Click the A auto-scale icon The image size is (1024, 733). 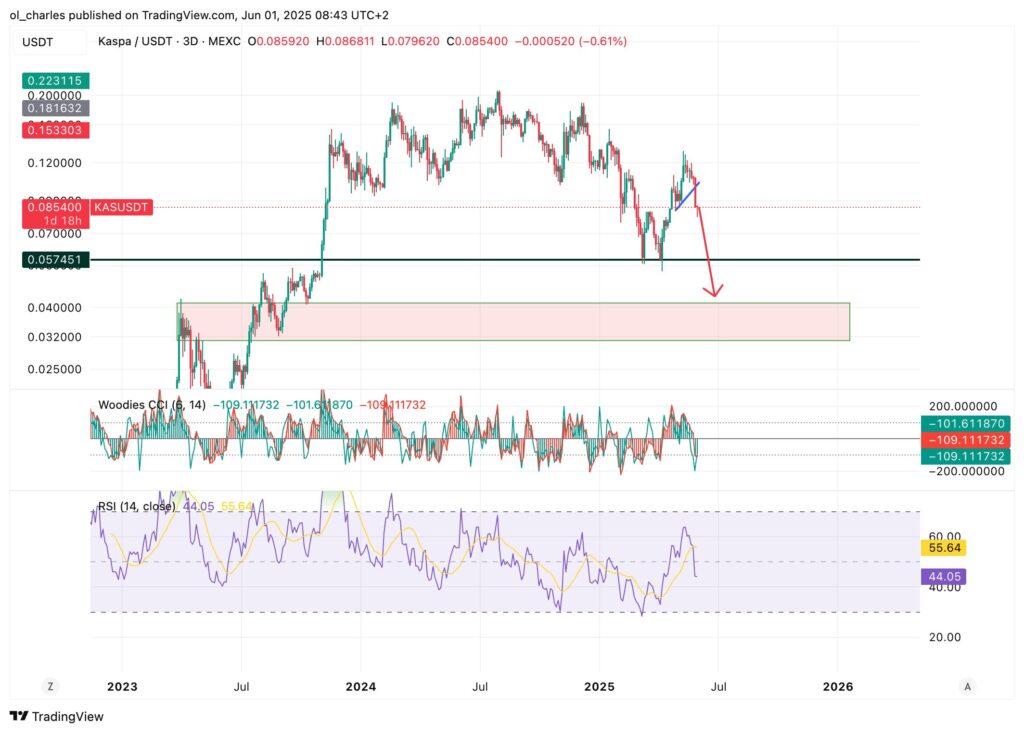(x=966, y=686)
